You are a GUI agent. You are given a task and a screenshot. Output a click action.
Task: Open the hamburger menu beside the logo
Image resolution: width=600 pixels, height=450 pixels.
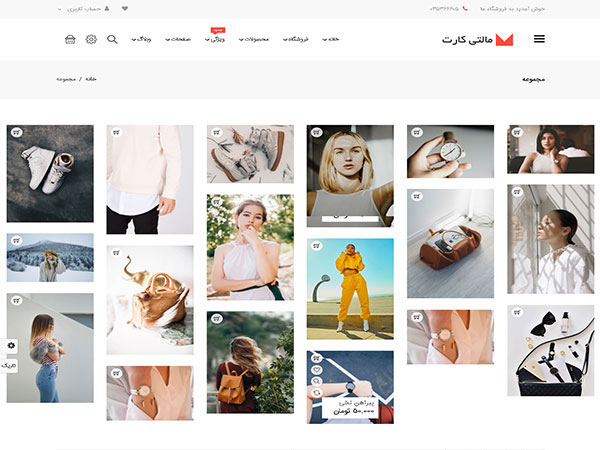pos(539,39)
